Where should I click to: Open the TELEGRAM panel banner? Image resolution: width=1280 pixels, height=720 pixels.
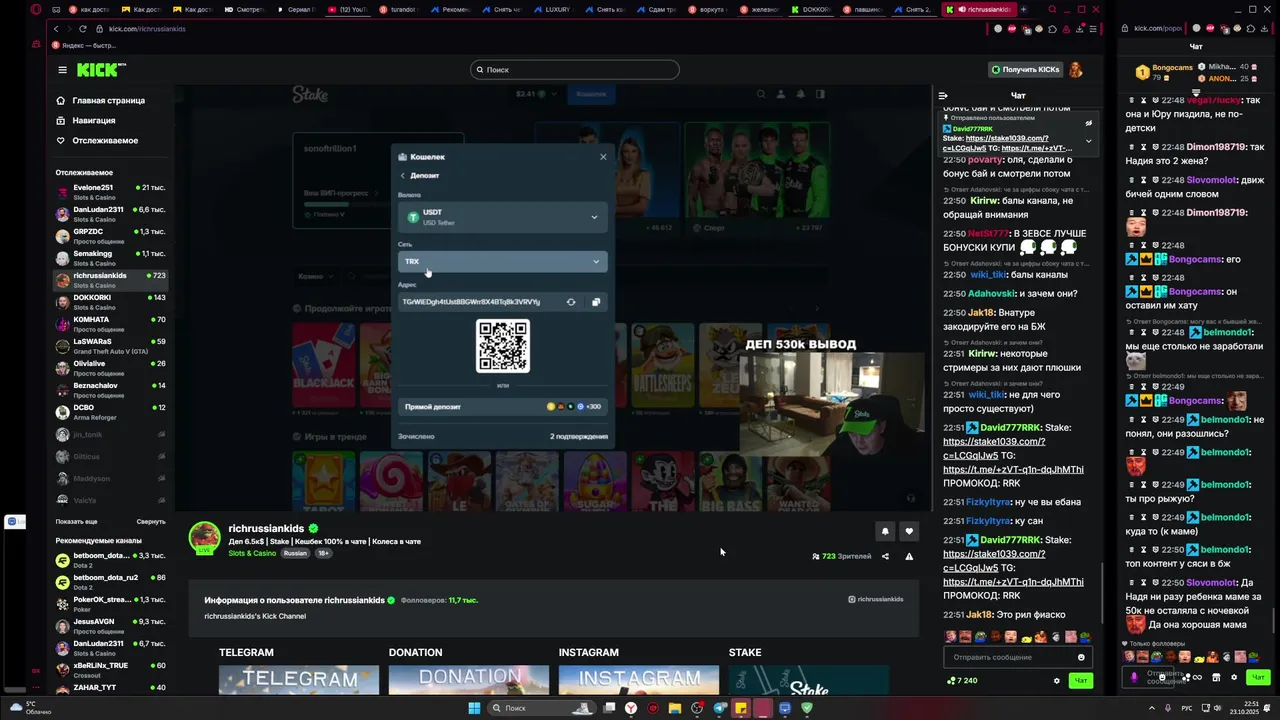pos(299,679)
